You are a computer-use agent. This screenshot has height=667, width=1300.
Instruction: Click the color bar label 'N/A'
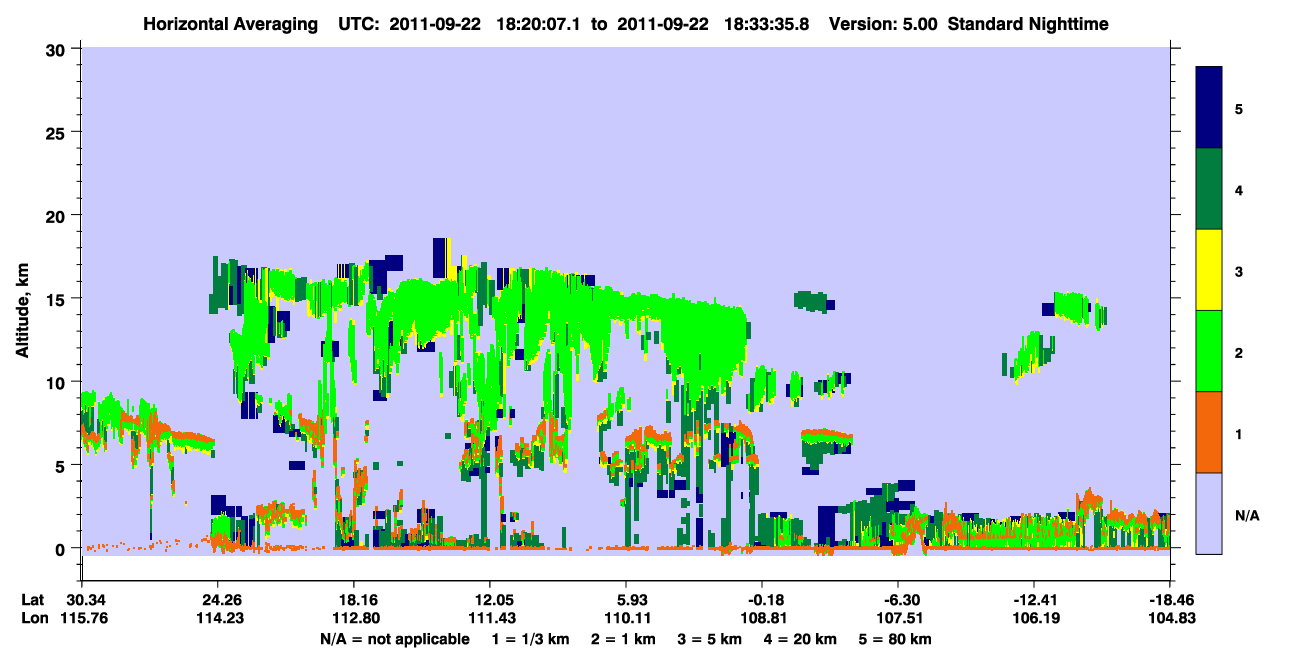[x=1246, y=516]
